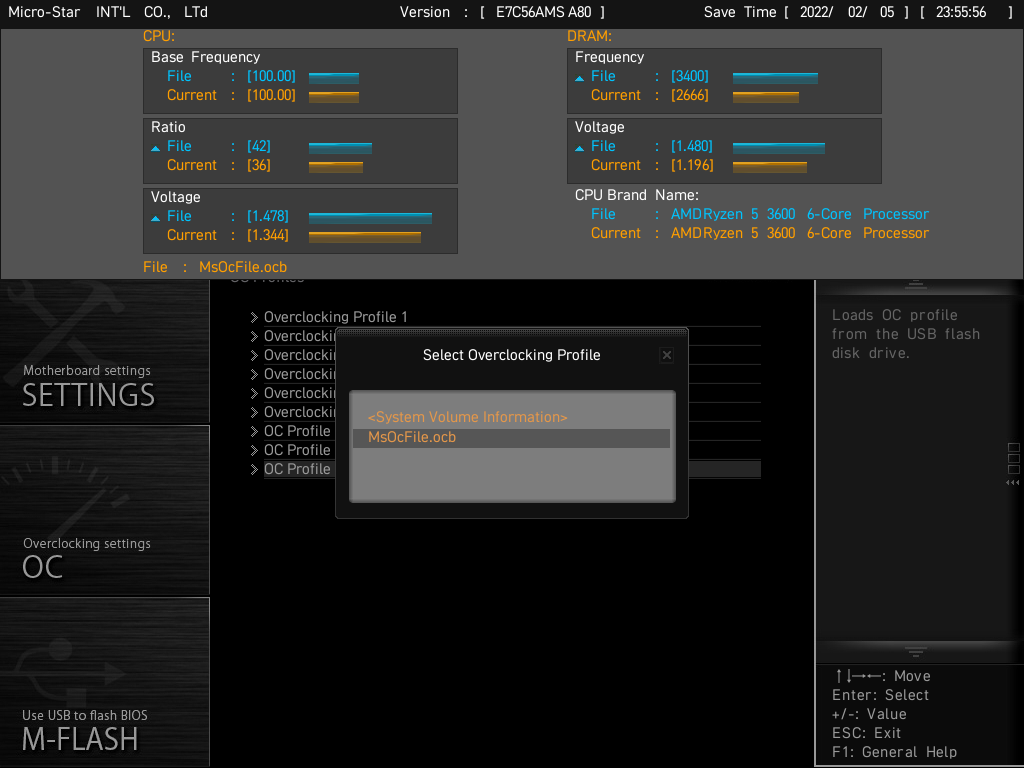The height and width of the screenshot is (768, 1024).
Task: Open the System Volume Information folder
Action: (467, 417)
